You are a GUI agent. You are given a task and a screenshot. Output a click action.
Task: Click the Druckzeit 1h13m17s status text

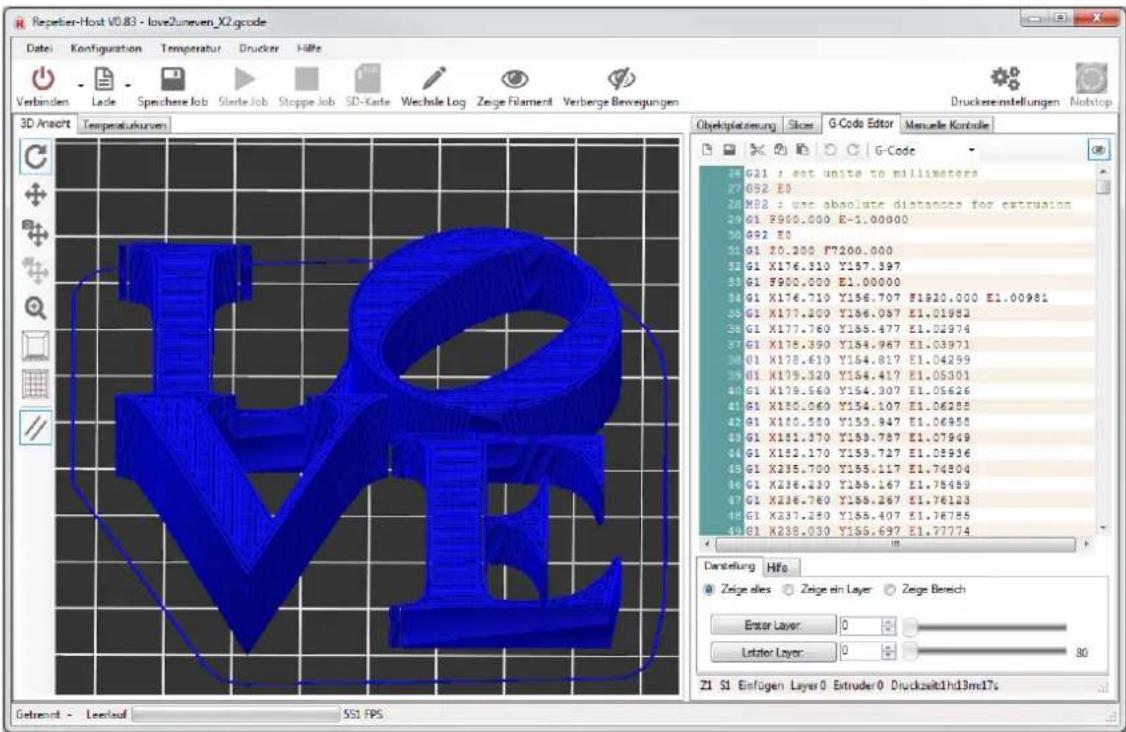click(x=944, y=685)
